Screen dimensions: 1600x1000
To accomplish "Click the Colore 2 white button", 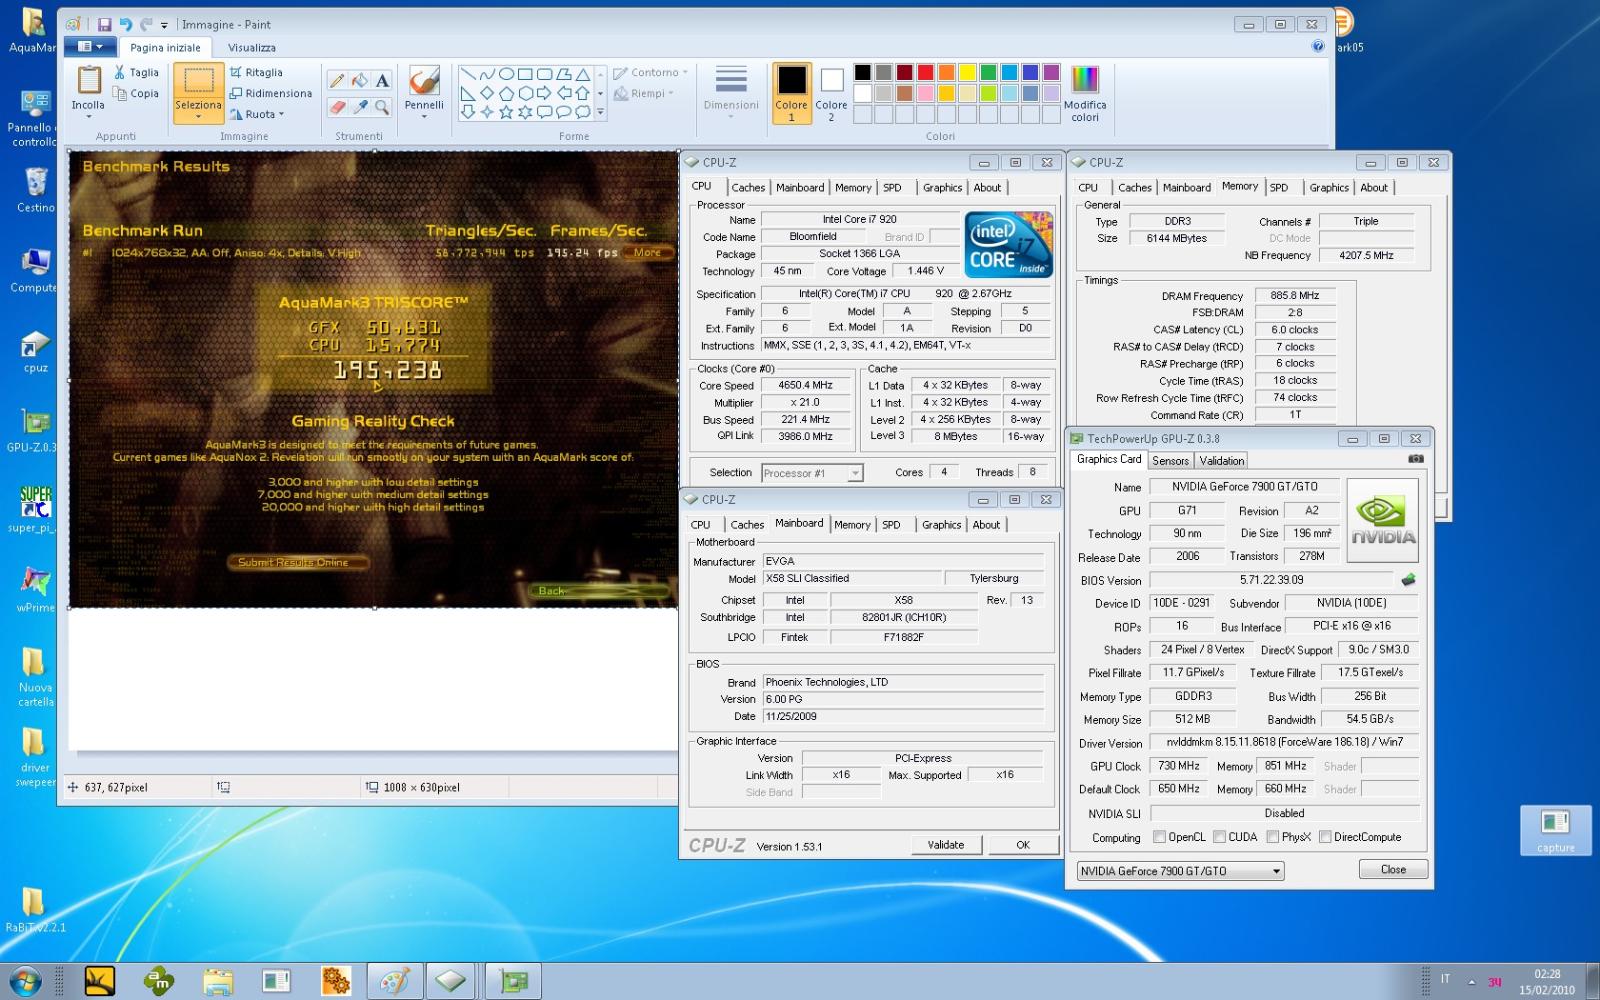I will point(831,93).
